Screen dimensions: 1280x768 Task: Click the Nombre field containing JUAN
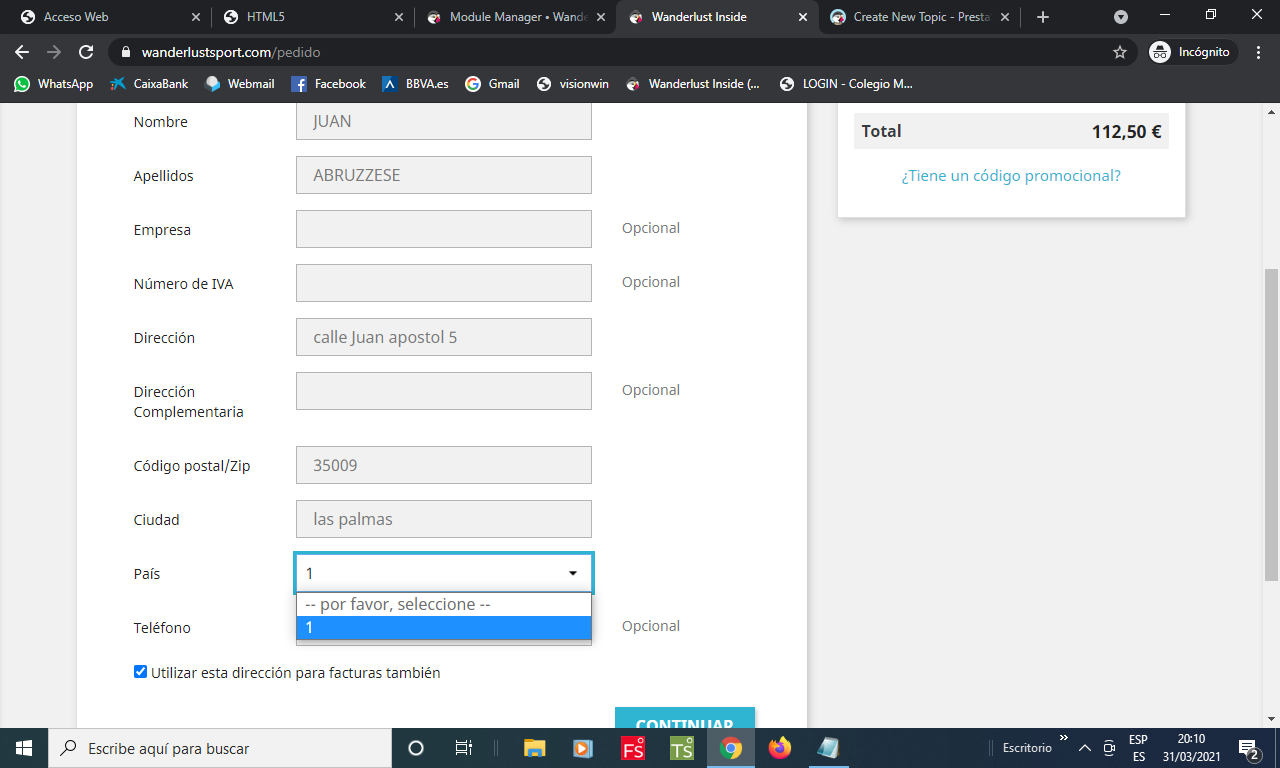444,121
